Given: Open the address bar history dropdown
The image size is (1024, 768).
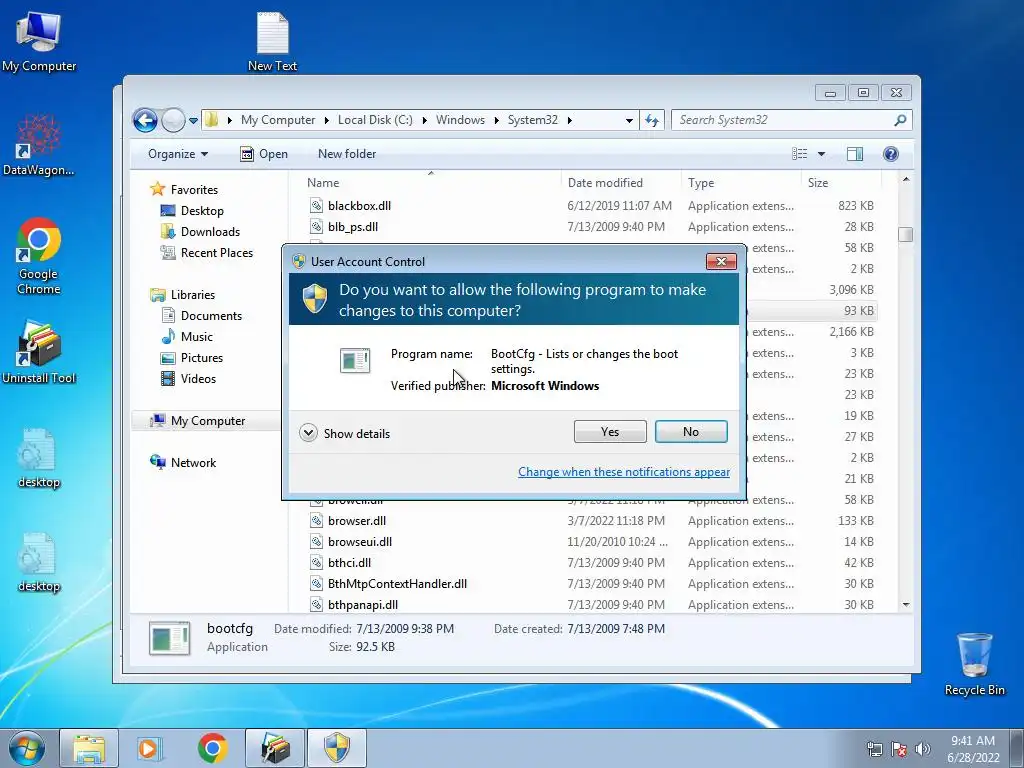Looking at the screenshot, I should [x=629, y=120].
